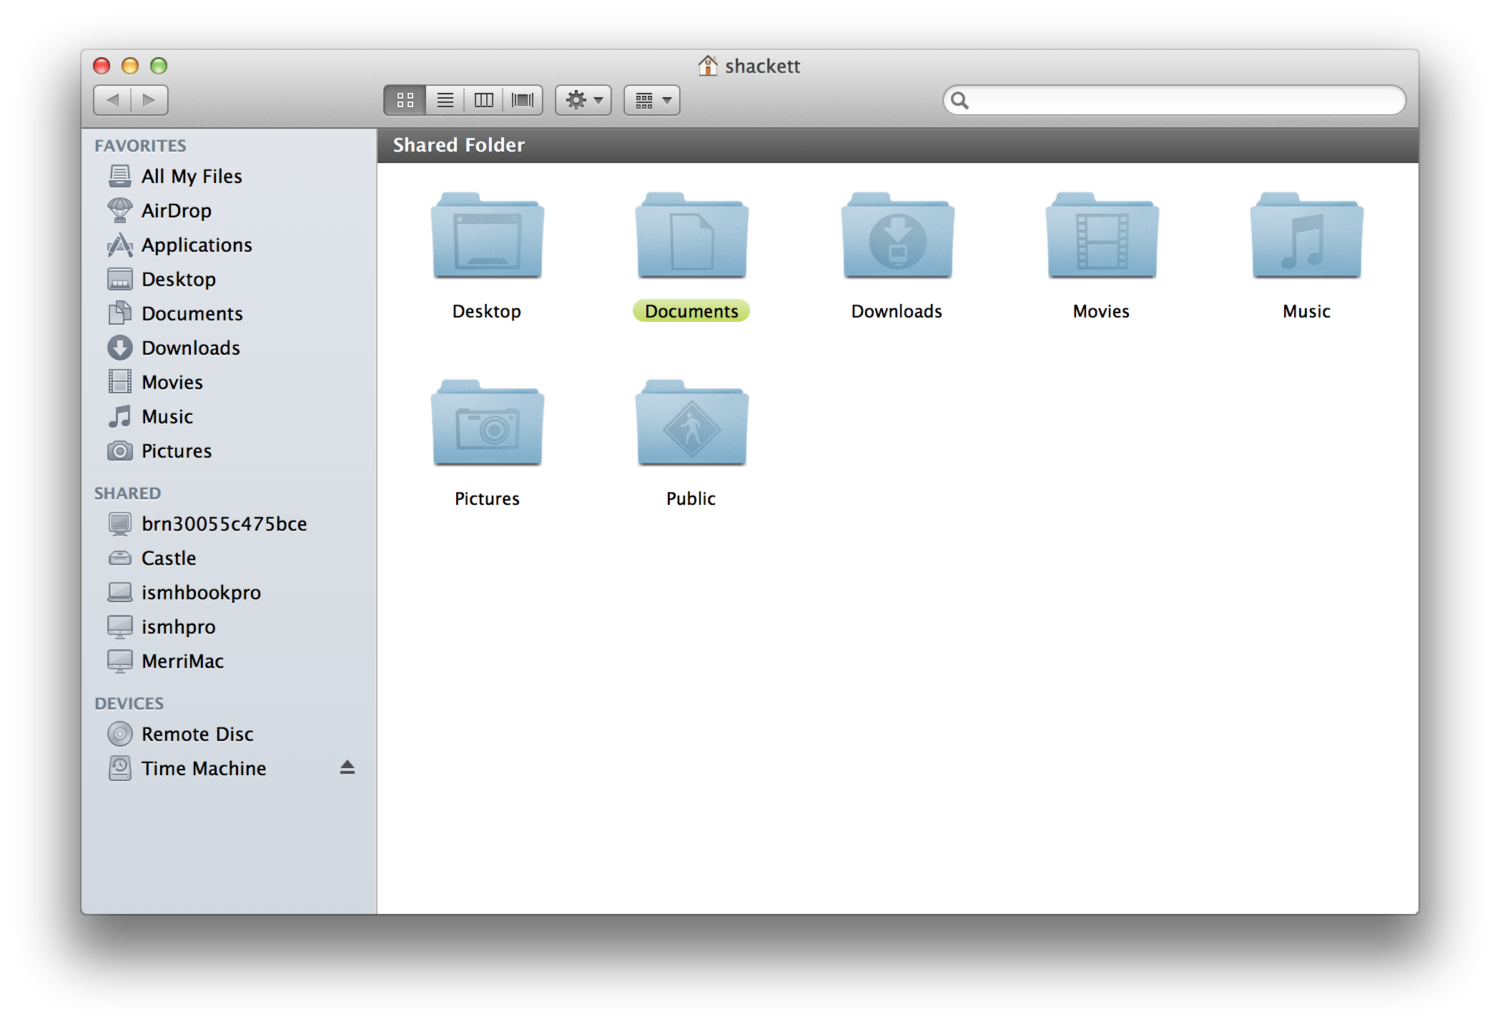
Task: Eject the Time Machine drive
Action: [x=347, y=767]
